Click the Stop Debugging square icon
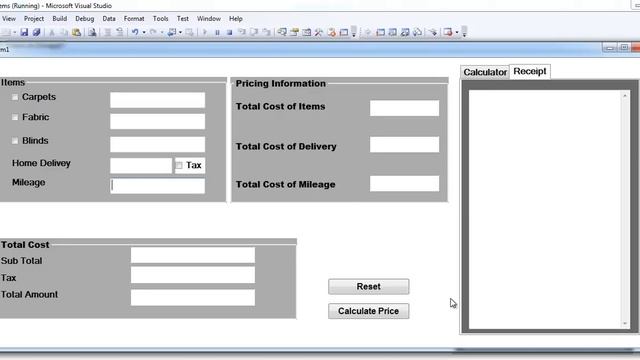Image resolution: width=640 pixels, height=360 pixels. [229, 32]
